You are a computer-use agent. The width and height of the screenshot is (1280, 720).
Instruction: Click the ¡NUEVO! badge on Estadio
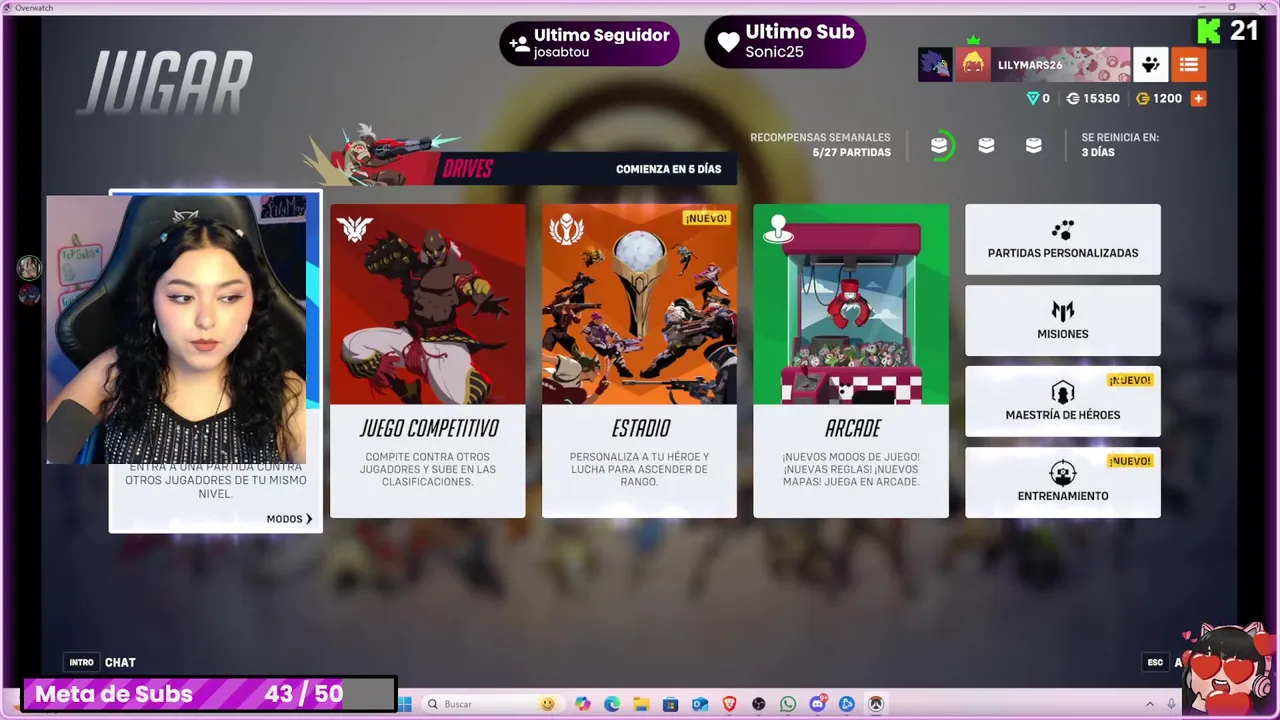pos(706,218)
